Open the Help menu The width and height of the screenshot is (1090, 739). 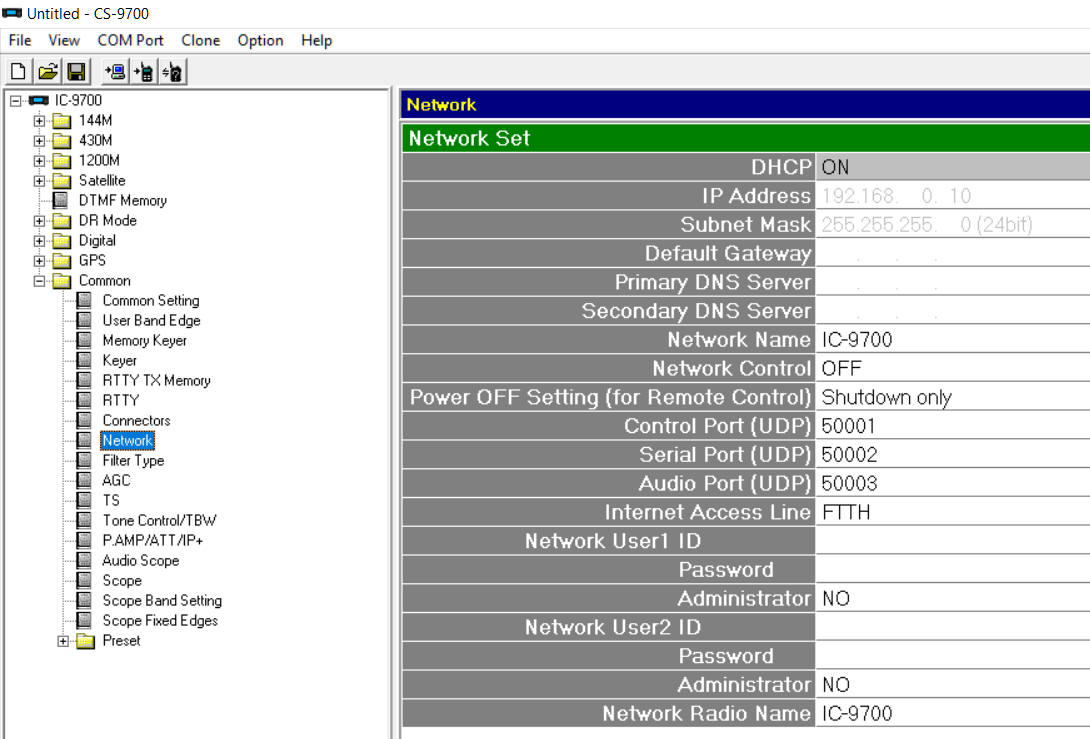pos(316,40)
